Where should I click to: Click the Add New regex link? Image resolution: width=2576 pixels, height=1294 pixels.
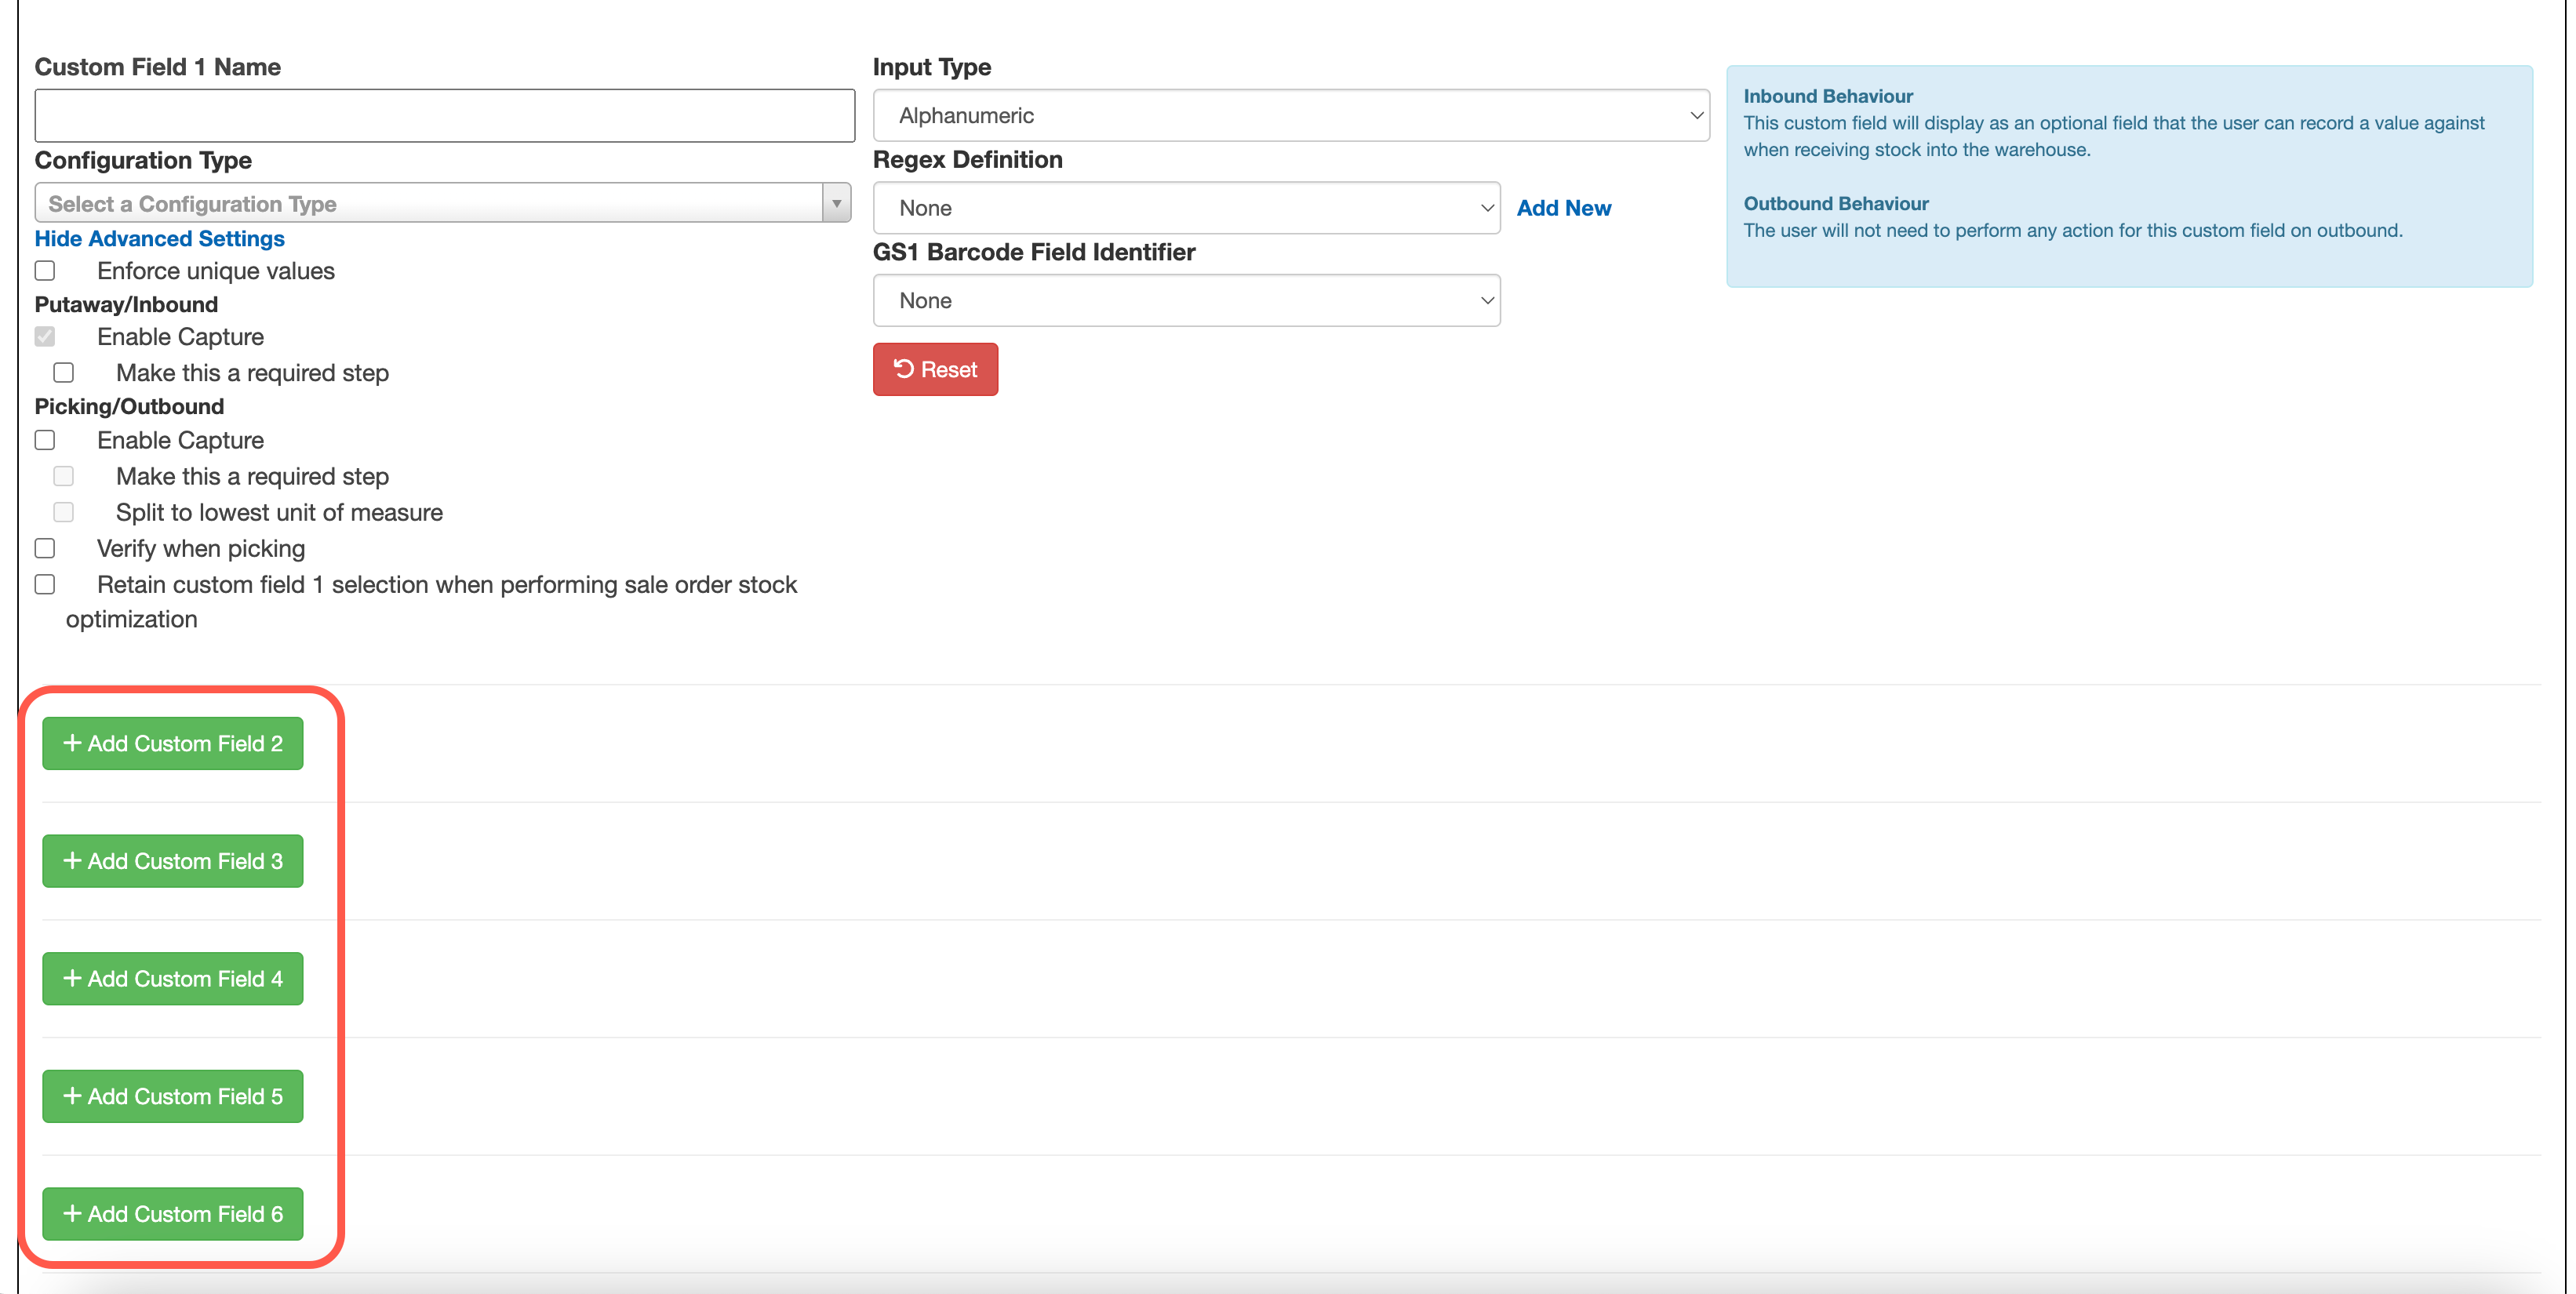pyautogui.click(x=1564, y=207)
